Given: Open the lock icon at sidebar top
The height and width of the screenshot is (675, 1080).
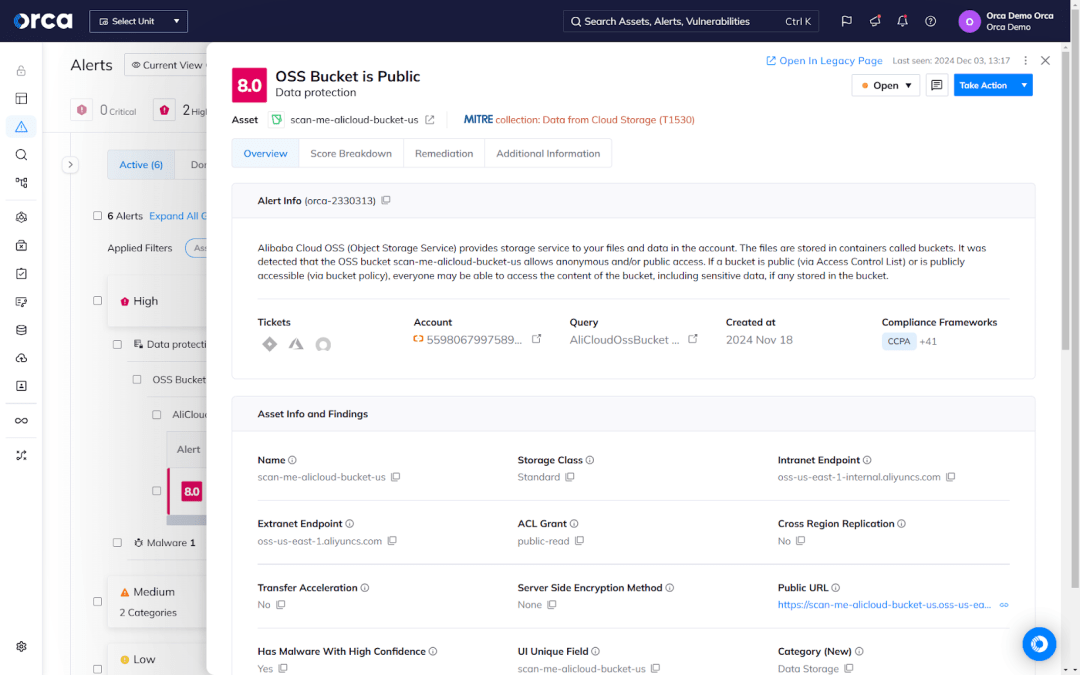Looking at the screenshot, I should point(21,70).
